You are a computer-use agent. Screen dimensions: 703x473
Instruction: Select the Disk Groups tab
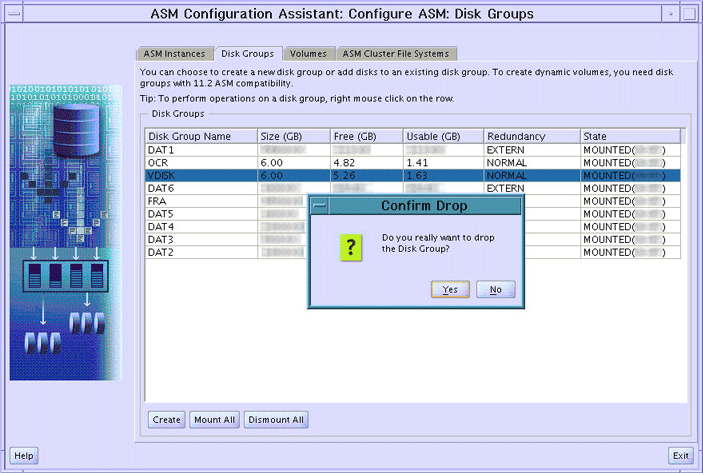coord(247,54)
